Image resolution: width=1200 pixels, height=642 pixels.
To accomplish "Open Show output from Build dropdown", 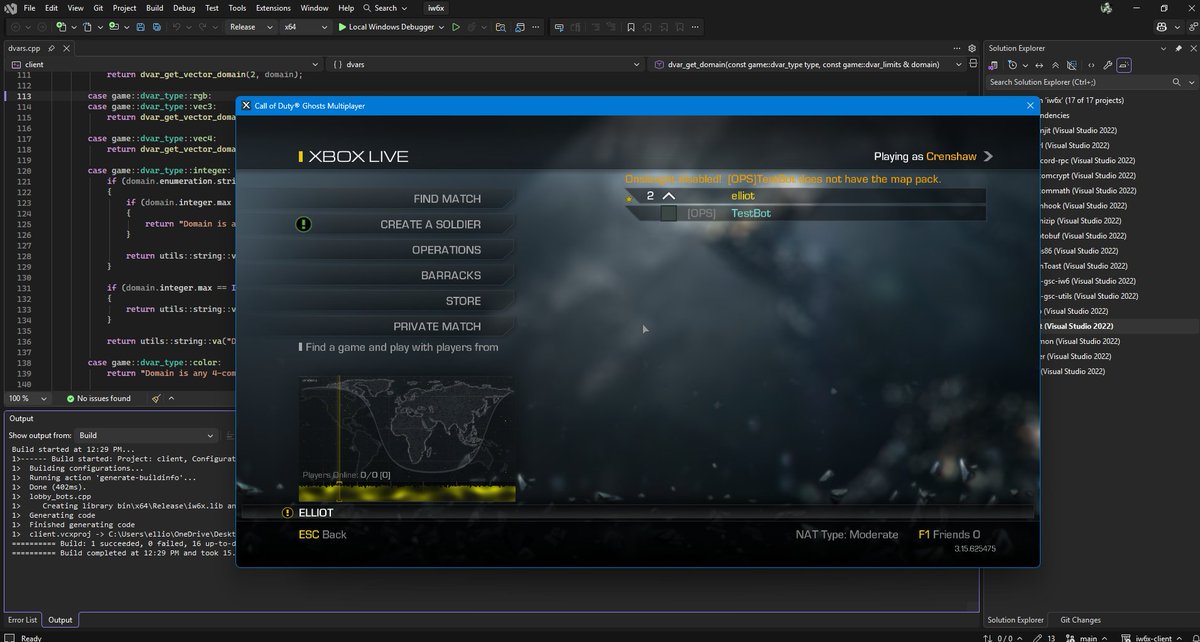I will (146, 435).
